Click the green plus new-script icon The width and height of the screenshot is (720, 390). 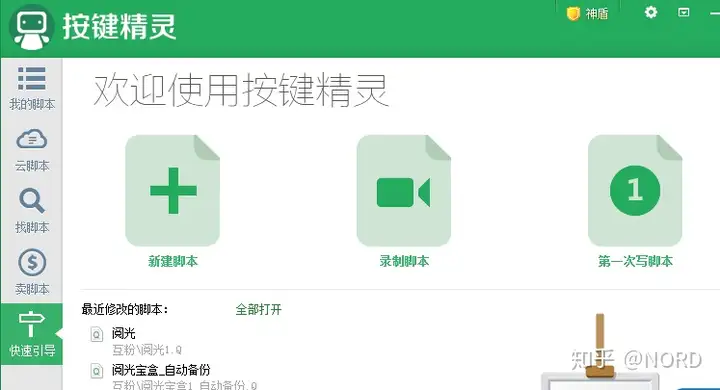(173, 191)
